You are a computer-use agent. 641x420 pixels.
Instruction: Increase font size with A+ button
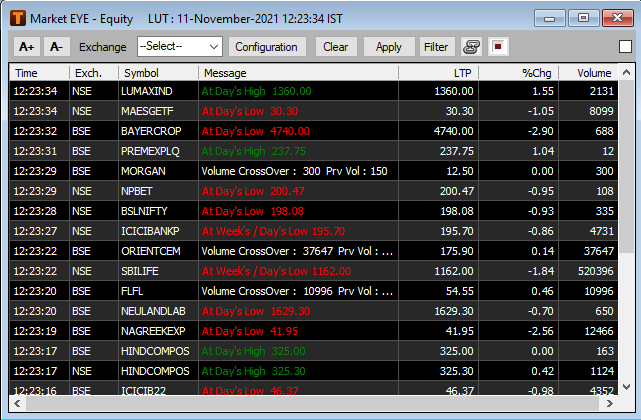[27, 47]
